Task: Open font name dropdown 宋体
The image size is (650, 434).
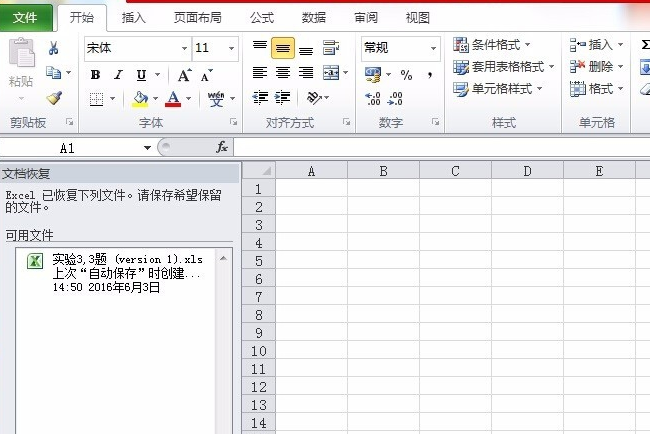Action: 184,48
